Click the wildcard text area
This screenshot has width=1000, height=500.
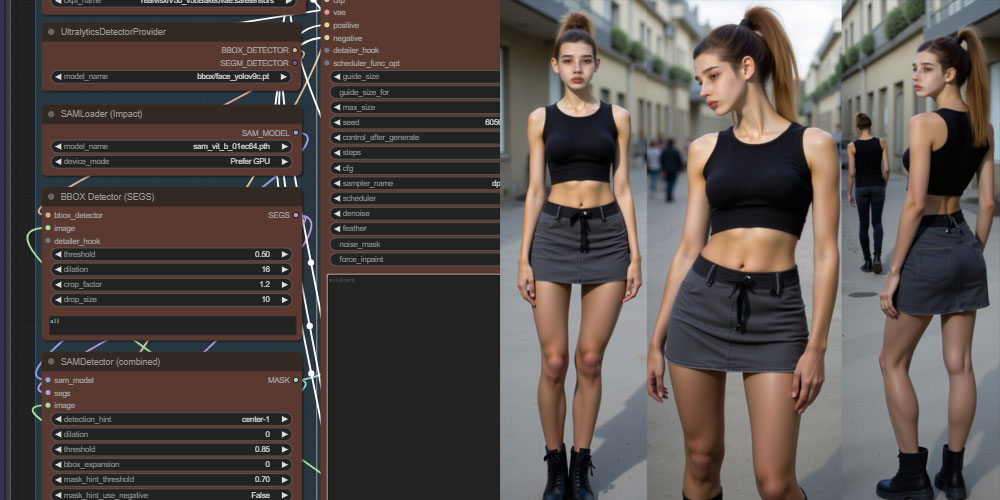pos(413,387)
